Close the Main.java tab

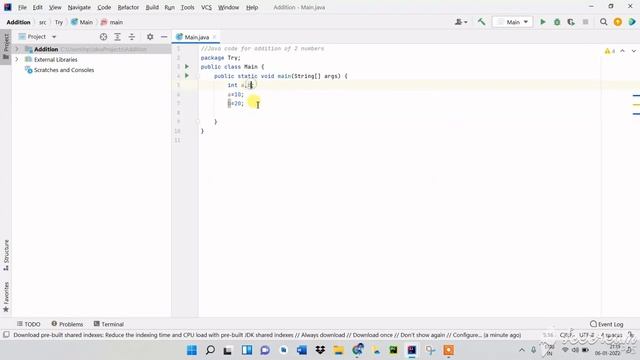tap(214, 37)
